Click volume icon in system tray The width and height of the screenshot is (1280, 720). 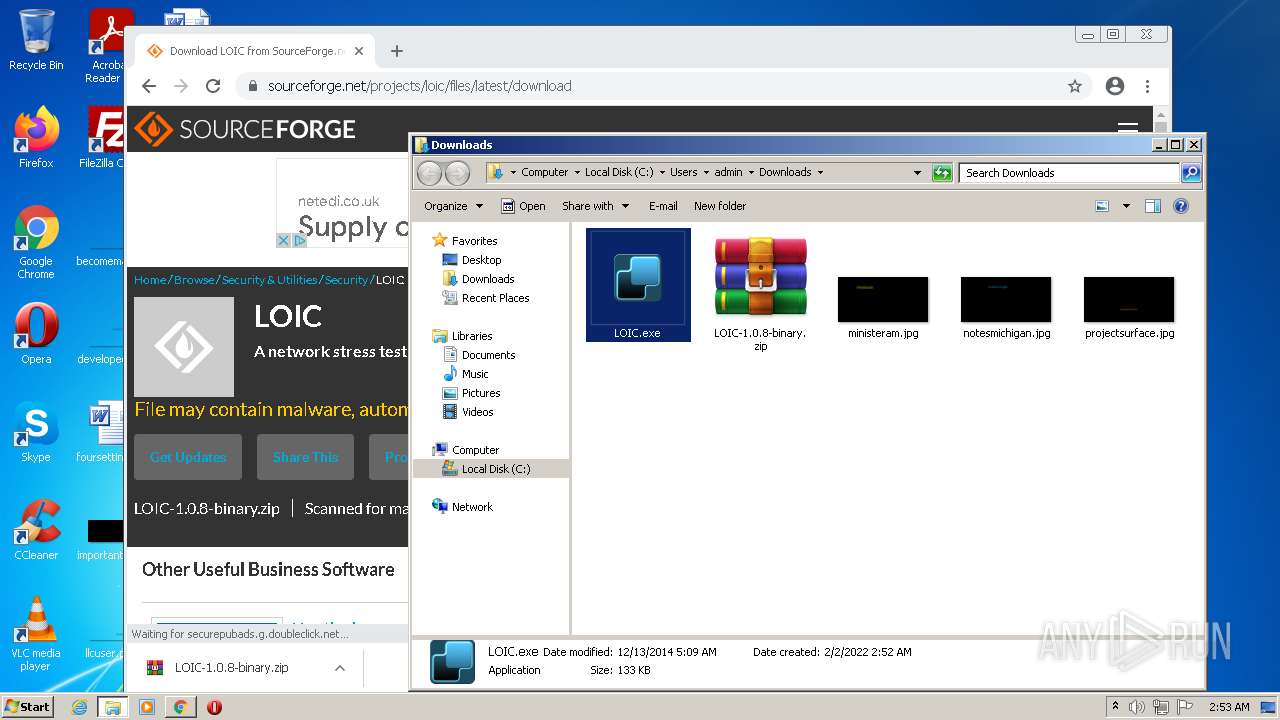(x=1137, y=707)
